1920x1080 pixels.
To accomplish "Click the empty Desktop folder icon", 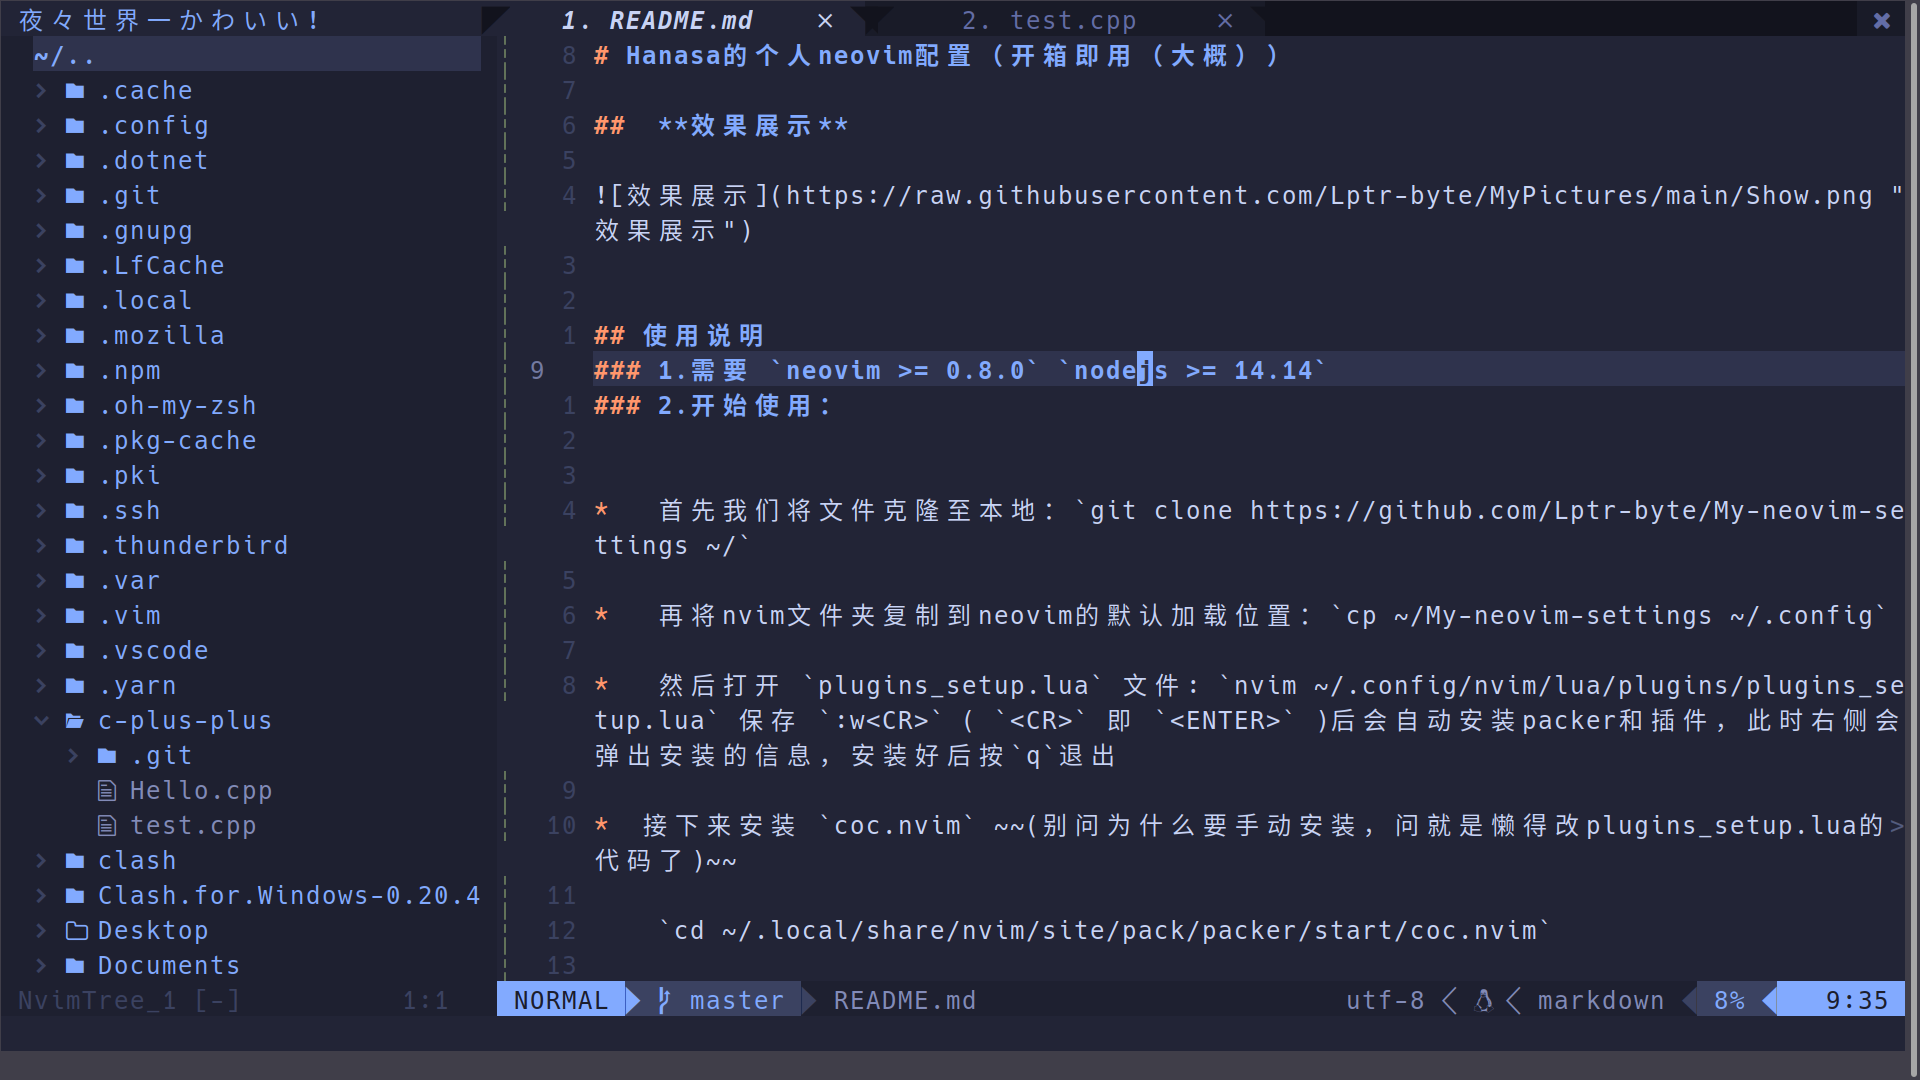I will (x=76, y=931).
